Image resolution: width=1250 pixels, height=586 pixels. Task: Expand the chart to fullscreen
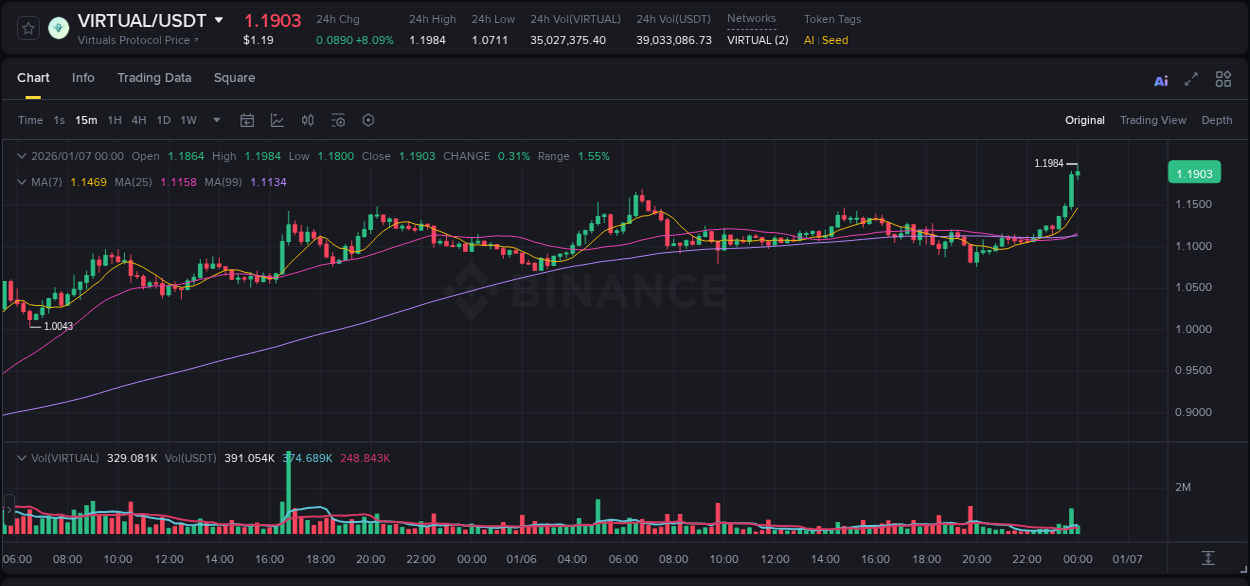1191,79
